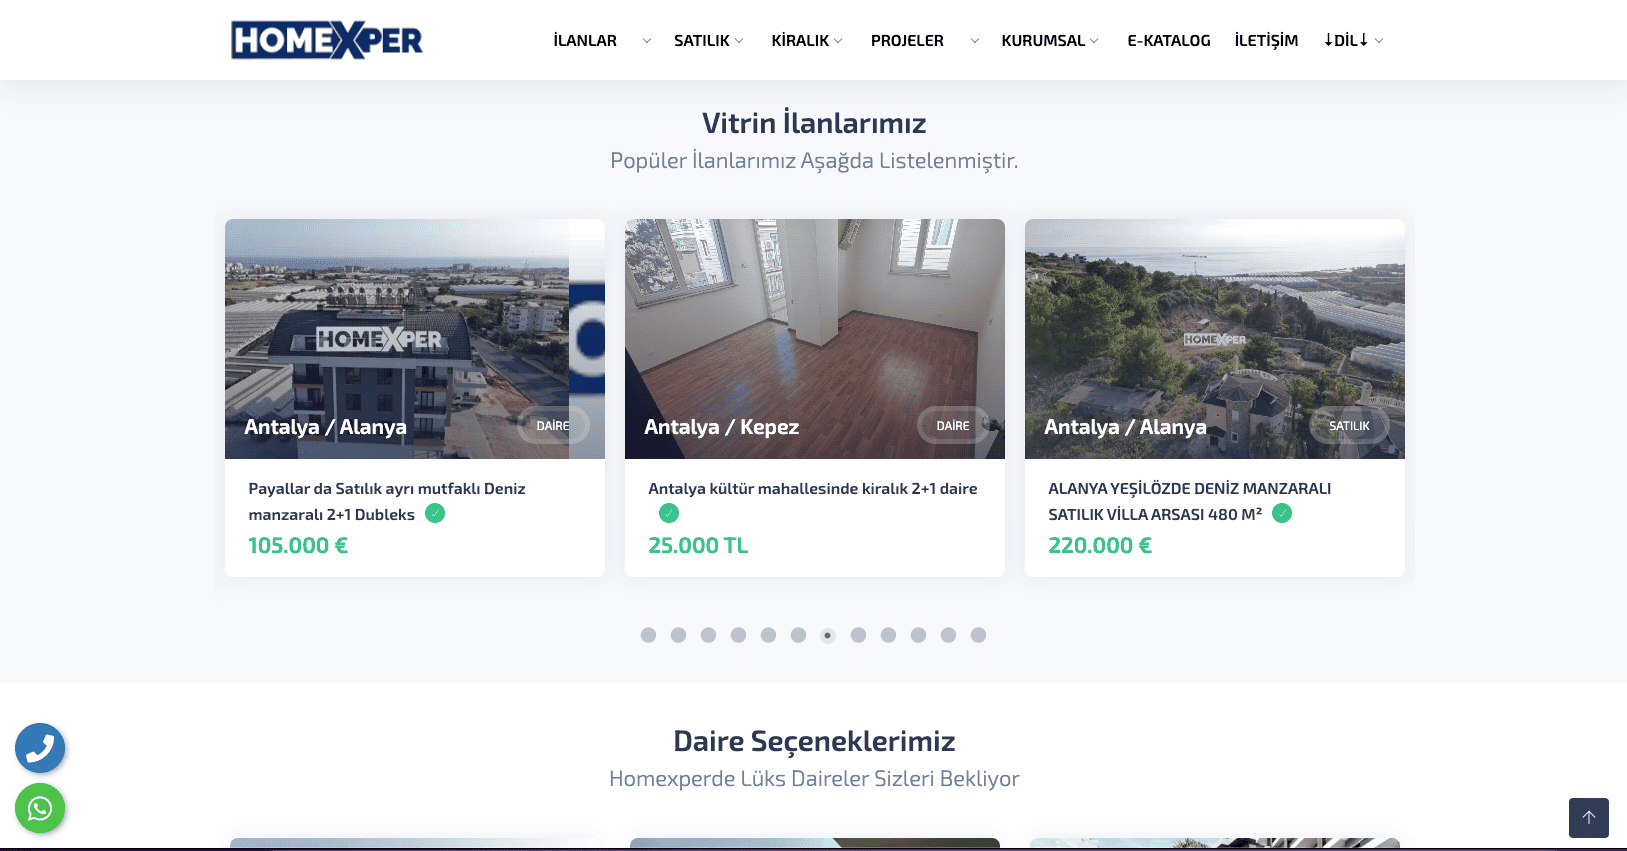Click Antalya / Alanya label on third card
This screenshot has height=851, width=1627.
click(1125, 427)
